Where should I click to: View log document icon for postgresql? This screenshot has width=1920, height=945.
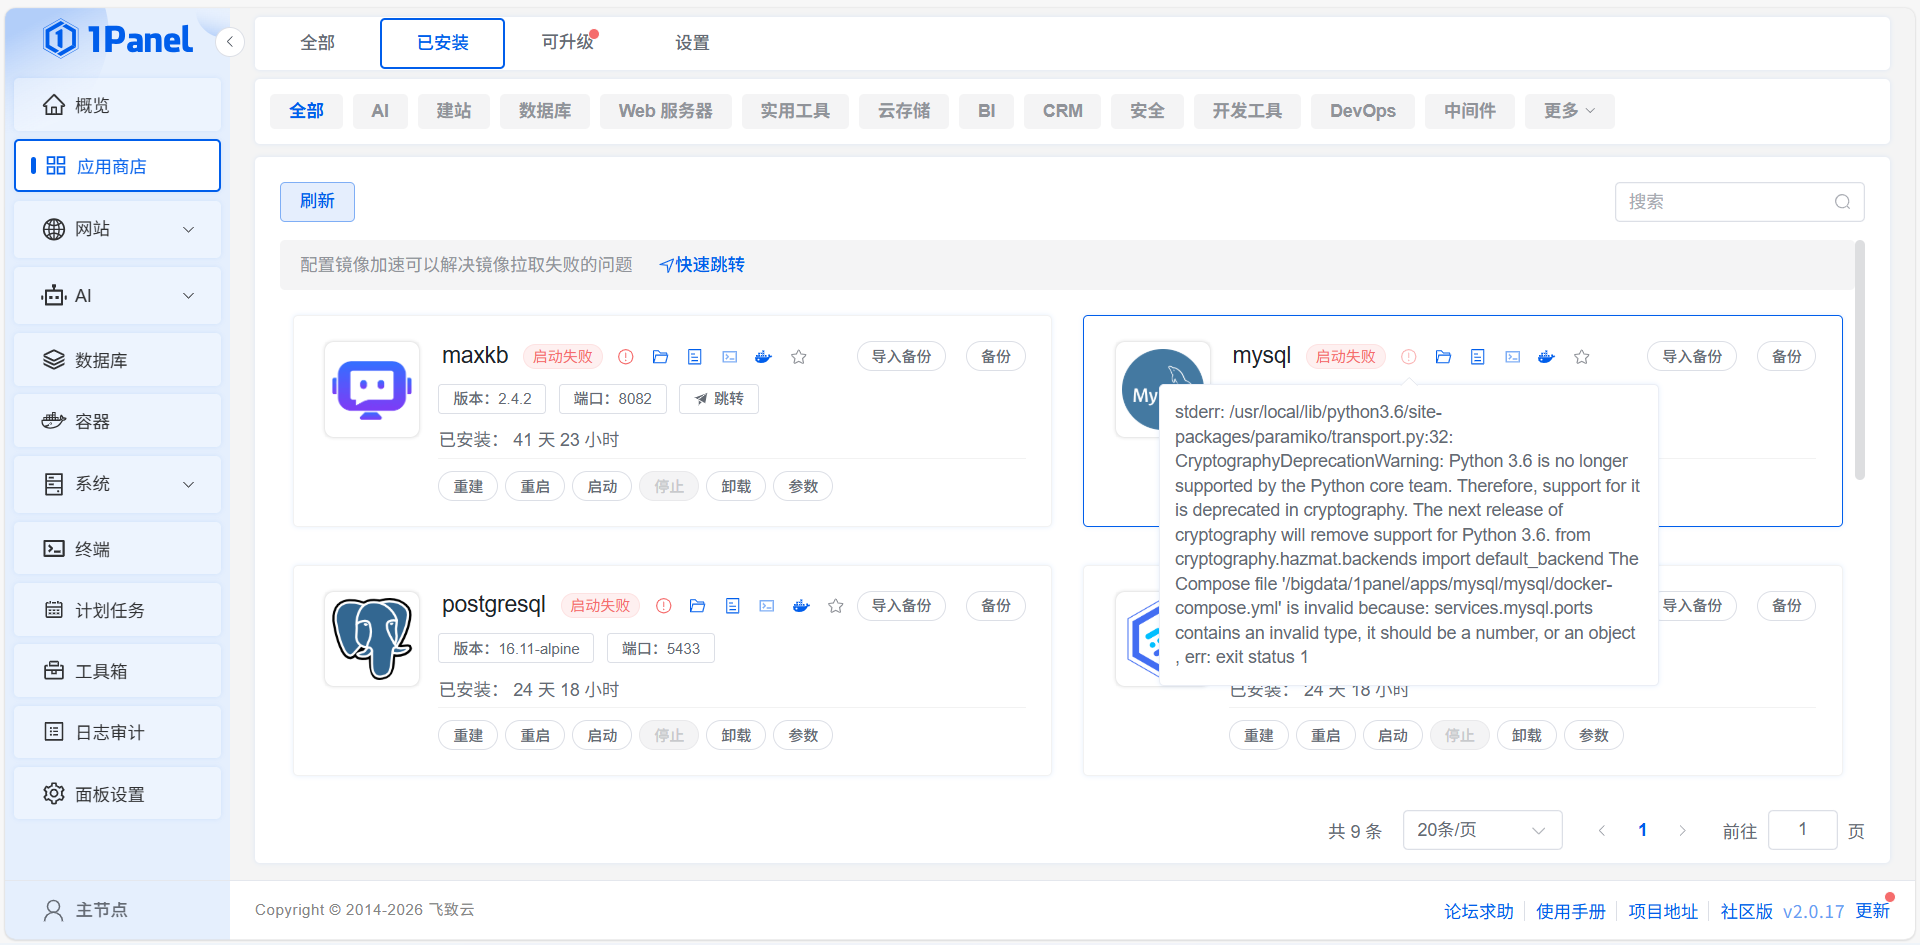pyautogui.click(x=733, y=606)
